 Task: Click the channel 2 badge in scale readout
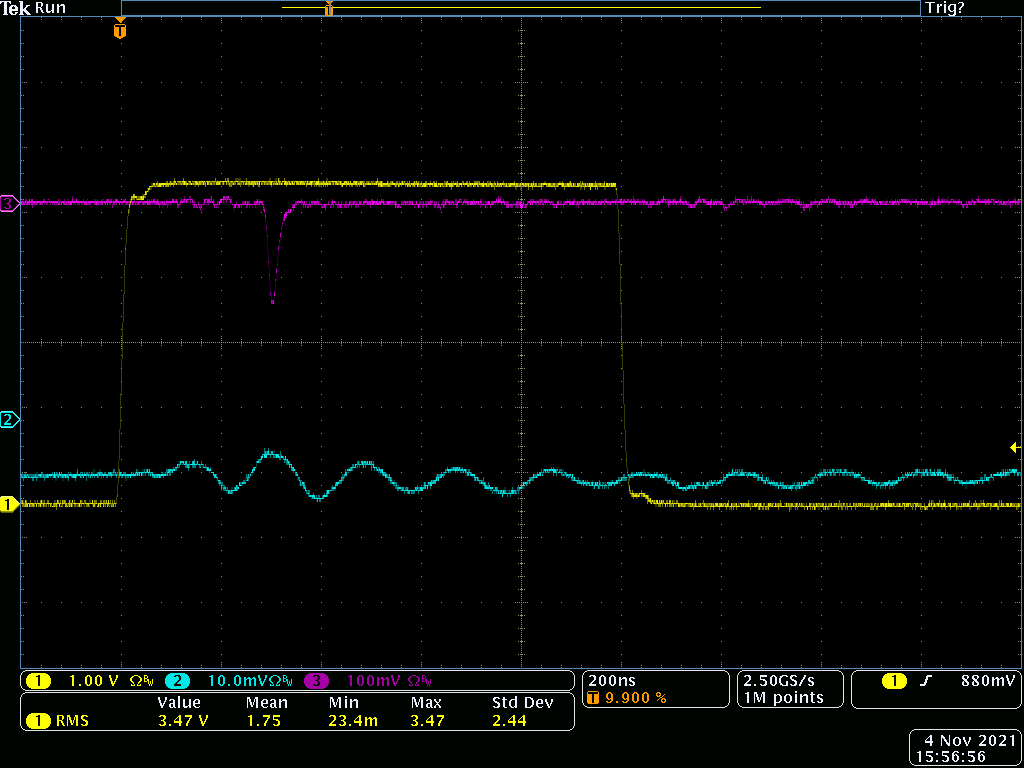pos(177,681)
